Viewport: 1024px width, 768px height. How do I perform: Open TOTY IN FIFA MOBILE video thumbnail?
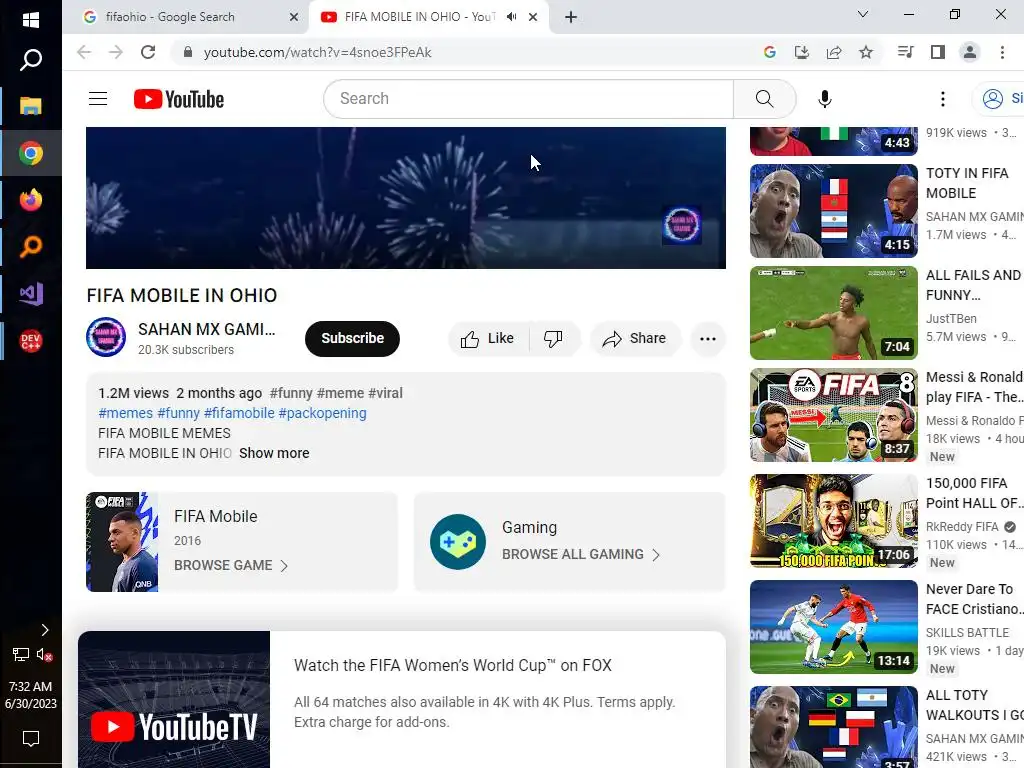point(833,211)
